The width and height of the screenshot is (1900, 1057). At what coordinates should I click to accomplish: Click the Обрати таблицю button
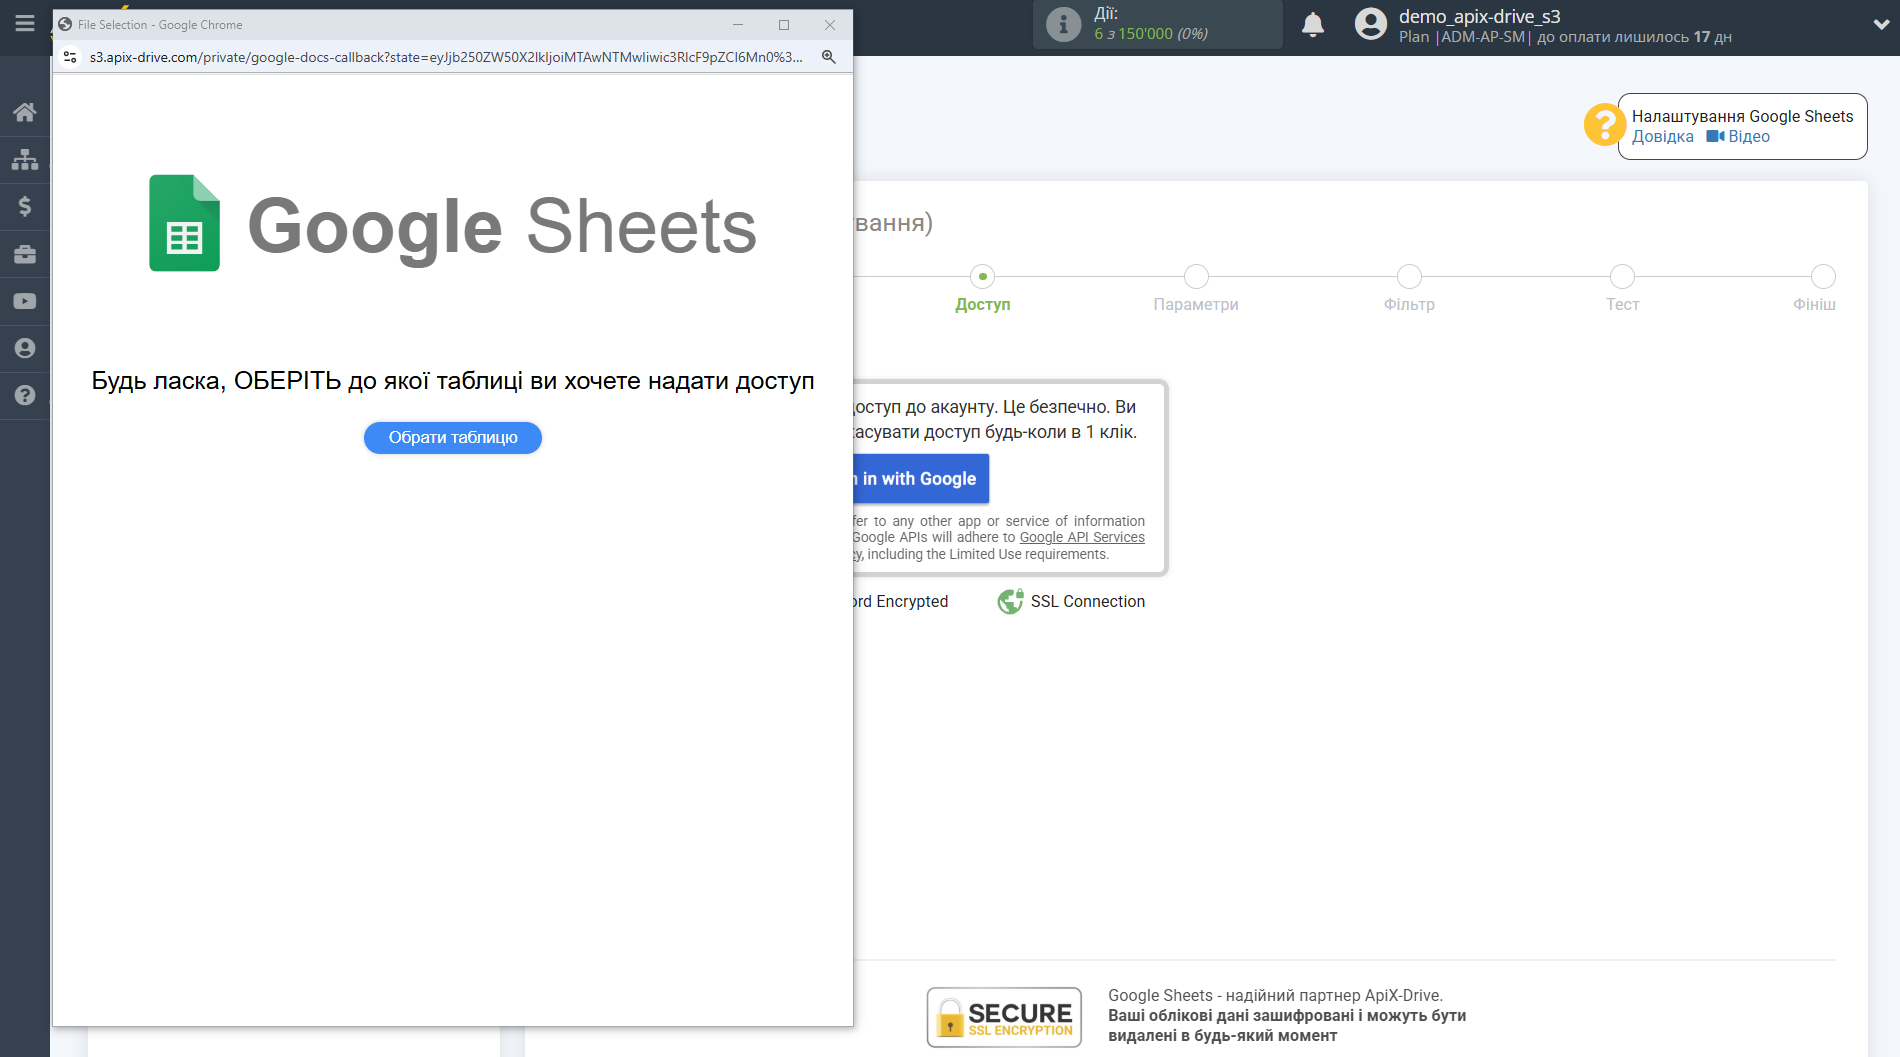[452, 438]
